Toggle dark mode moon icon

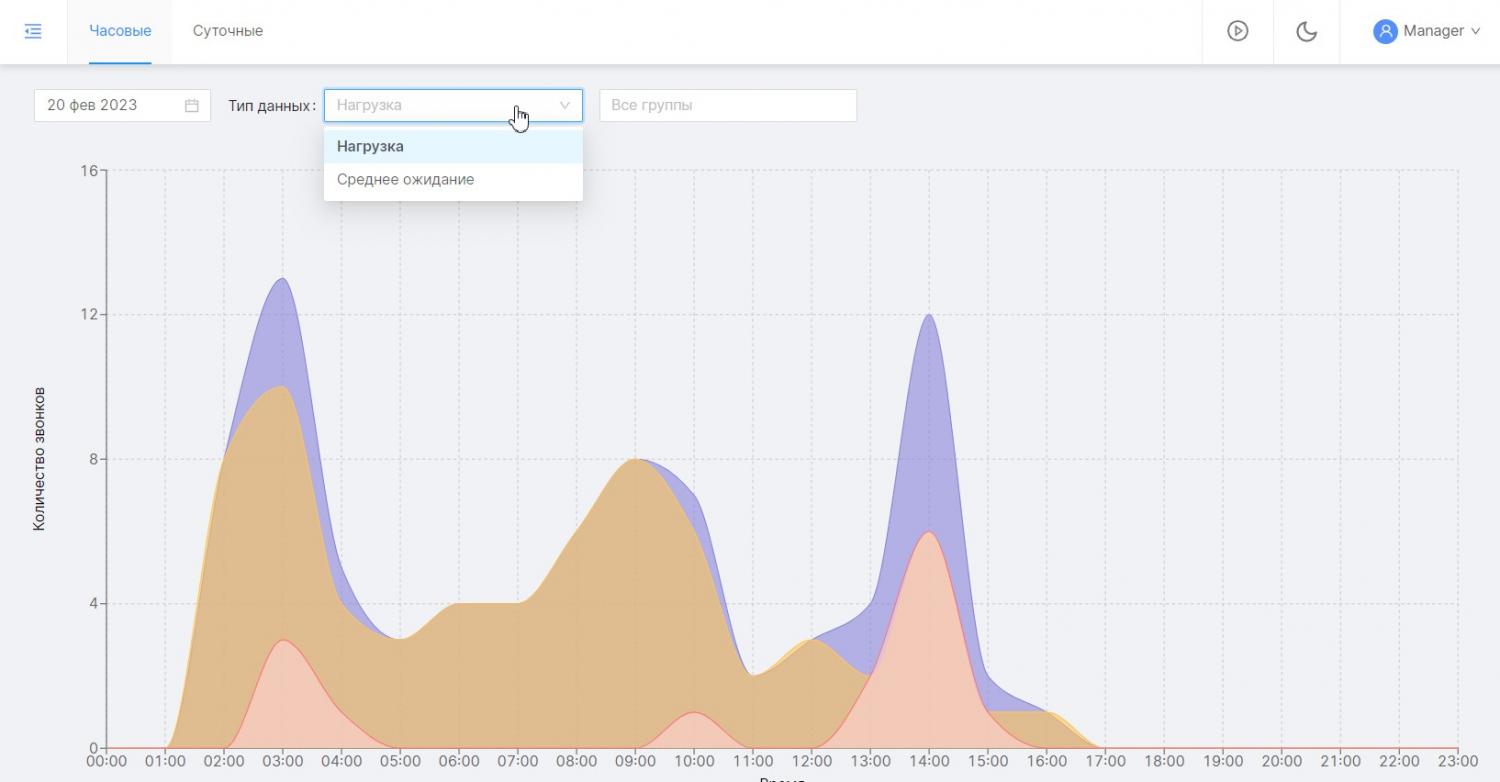1306,31
